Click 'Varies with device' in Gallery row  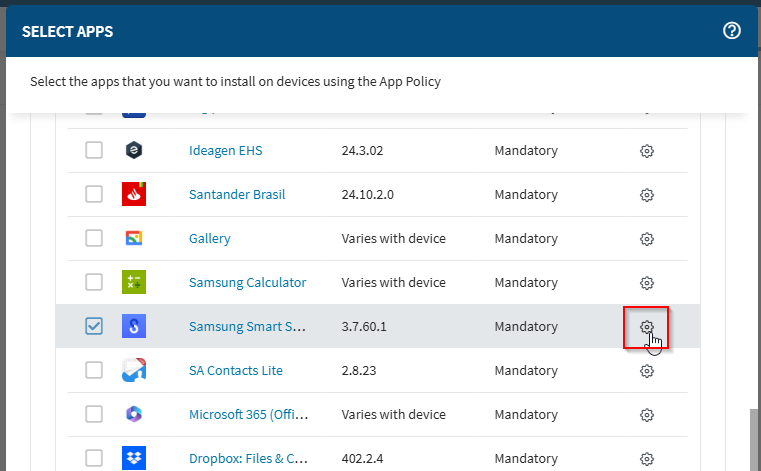coord(394,238)
